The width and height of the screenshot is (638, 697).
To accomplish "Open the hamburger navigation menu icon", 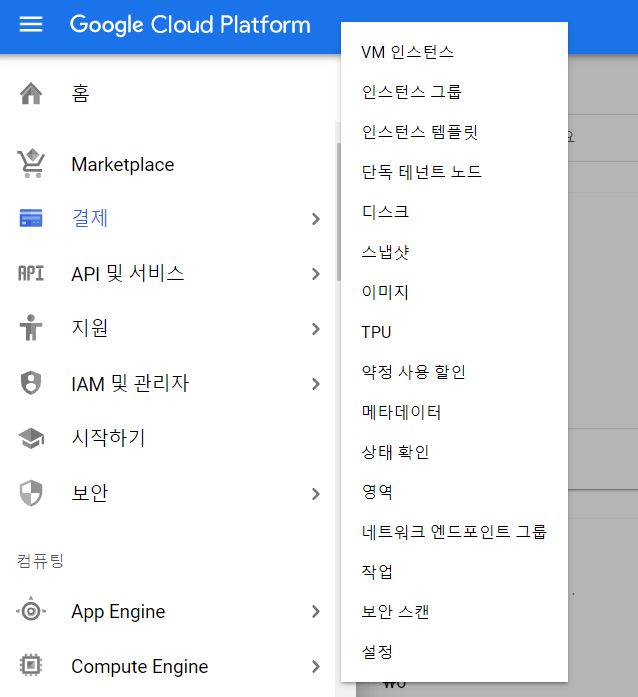I will coord(31,24).
